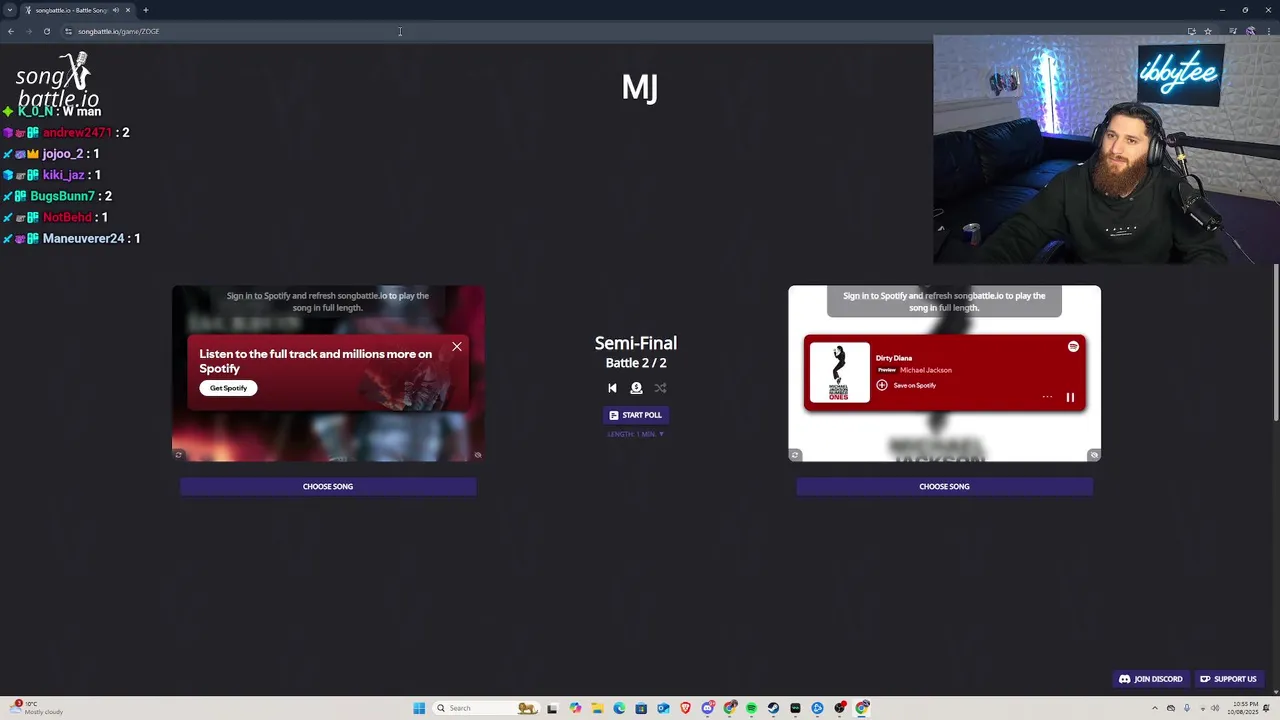
Task: Click the browser profile avatar icon
Action: click(1251, 31)
